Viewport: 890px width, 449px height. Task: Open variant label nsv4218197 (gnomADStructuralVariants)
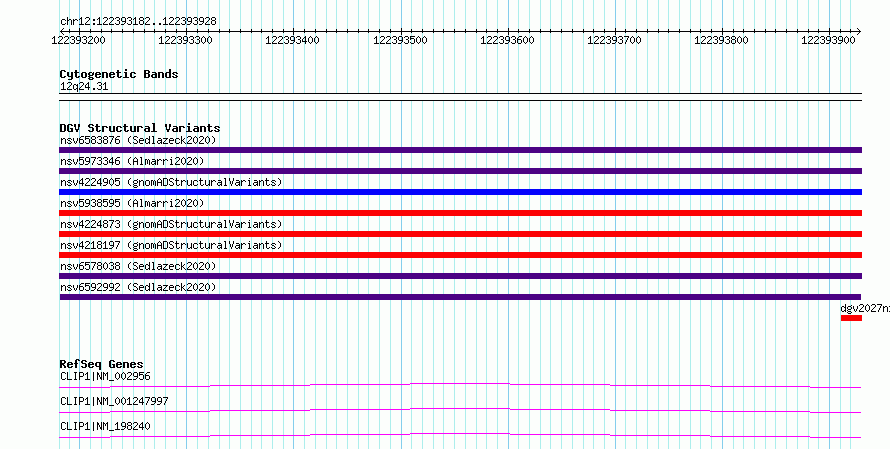coord(171,245)
